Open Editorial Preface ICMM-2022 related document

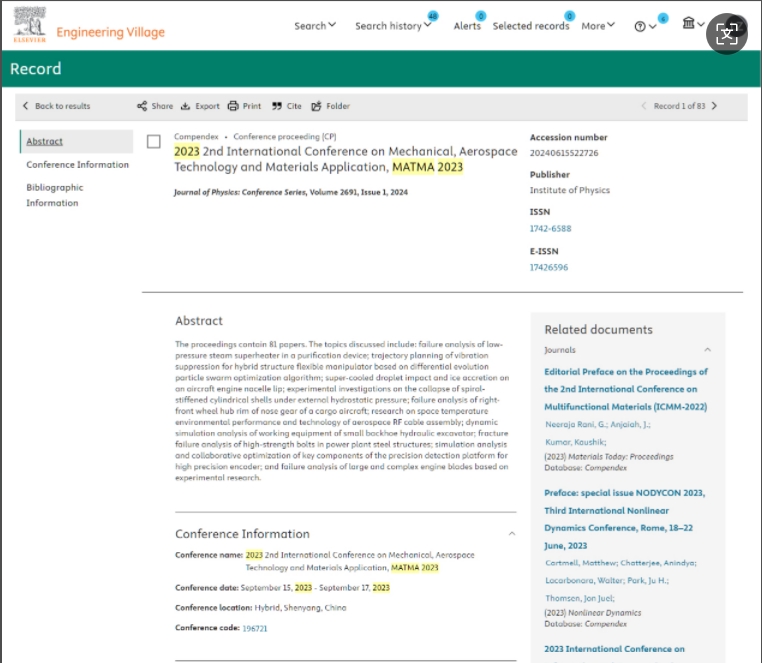click(x=626, y=389)
